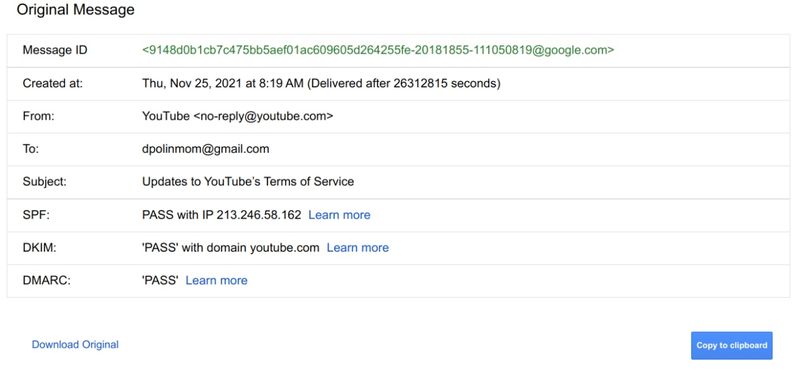Viewport: 800px width, 379px height.
Task: Select the 'PASS' value in DMARC row
Action: (160, 281)
